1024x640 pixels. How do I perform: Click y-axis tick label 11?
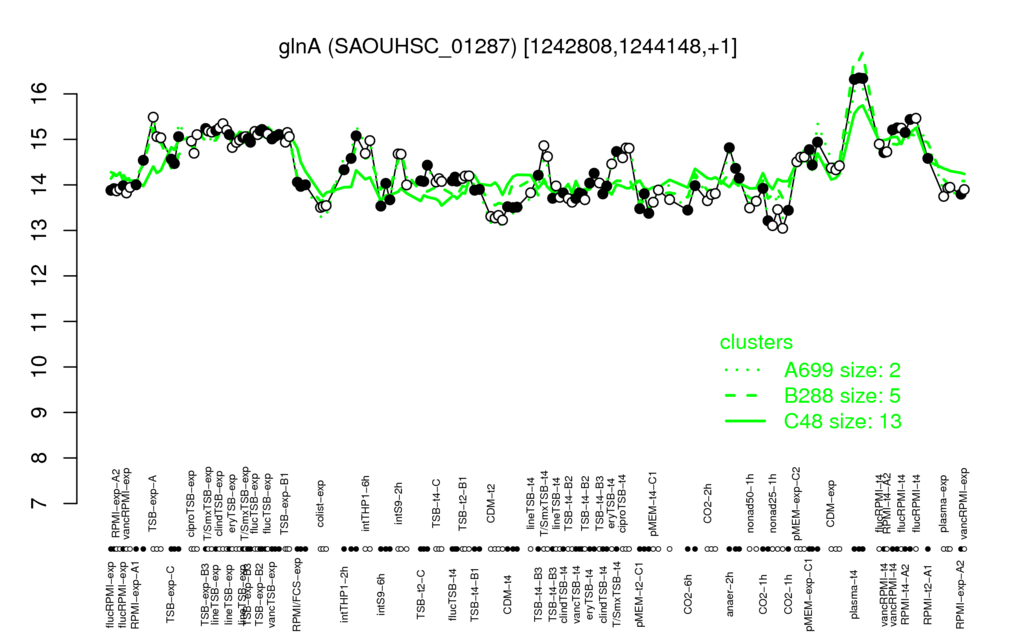pyautogui.click(x=39, y=321)
